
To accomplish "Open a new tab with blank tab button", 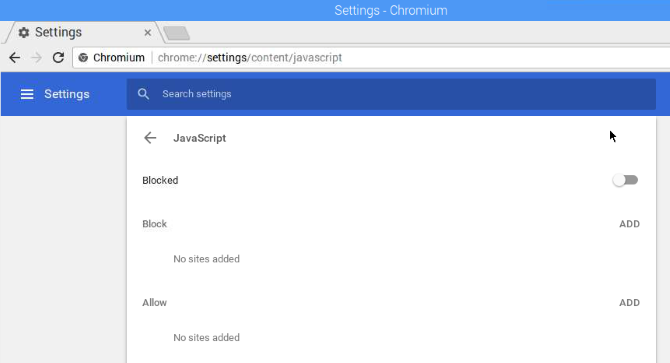I will tap(176, 33).
